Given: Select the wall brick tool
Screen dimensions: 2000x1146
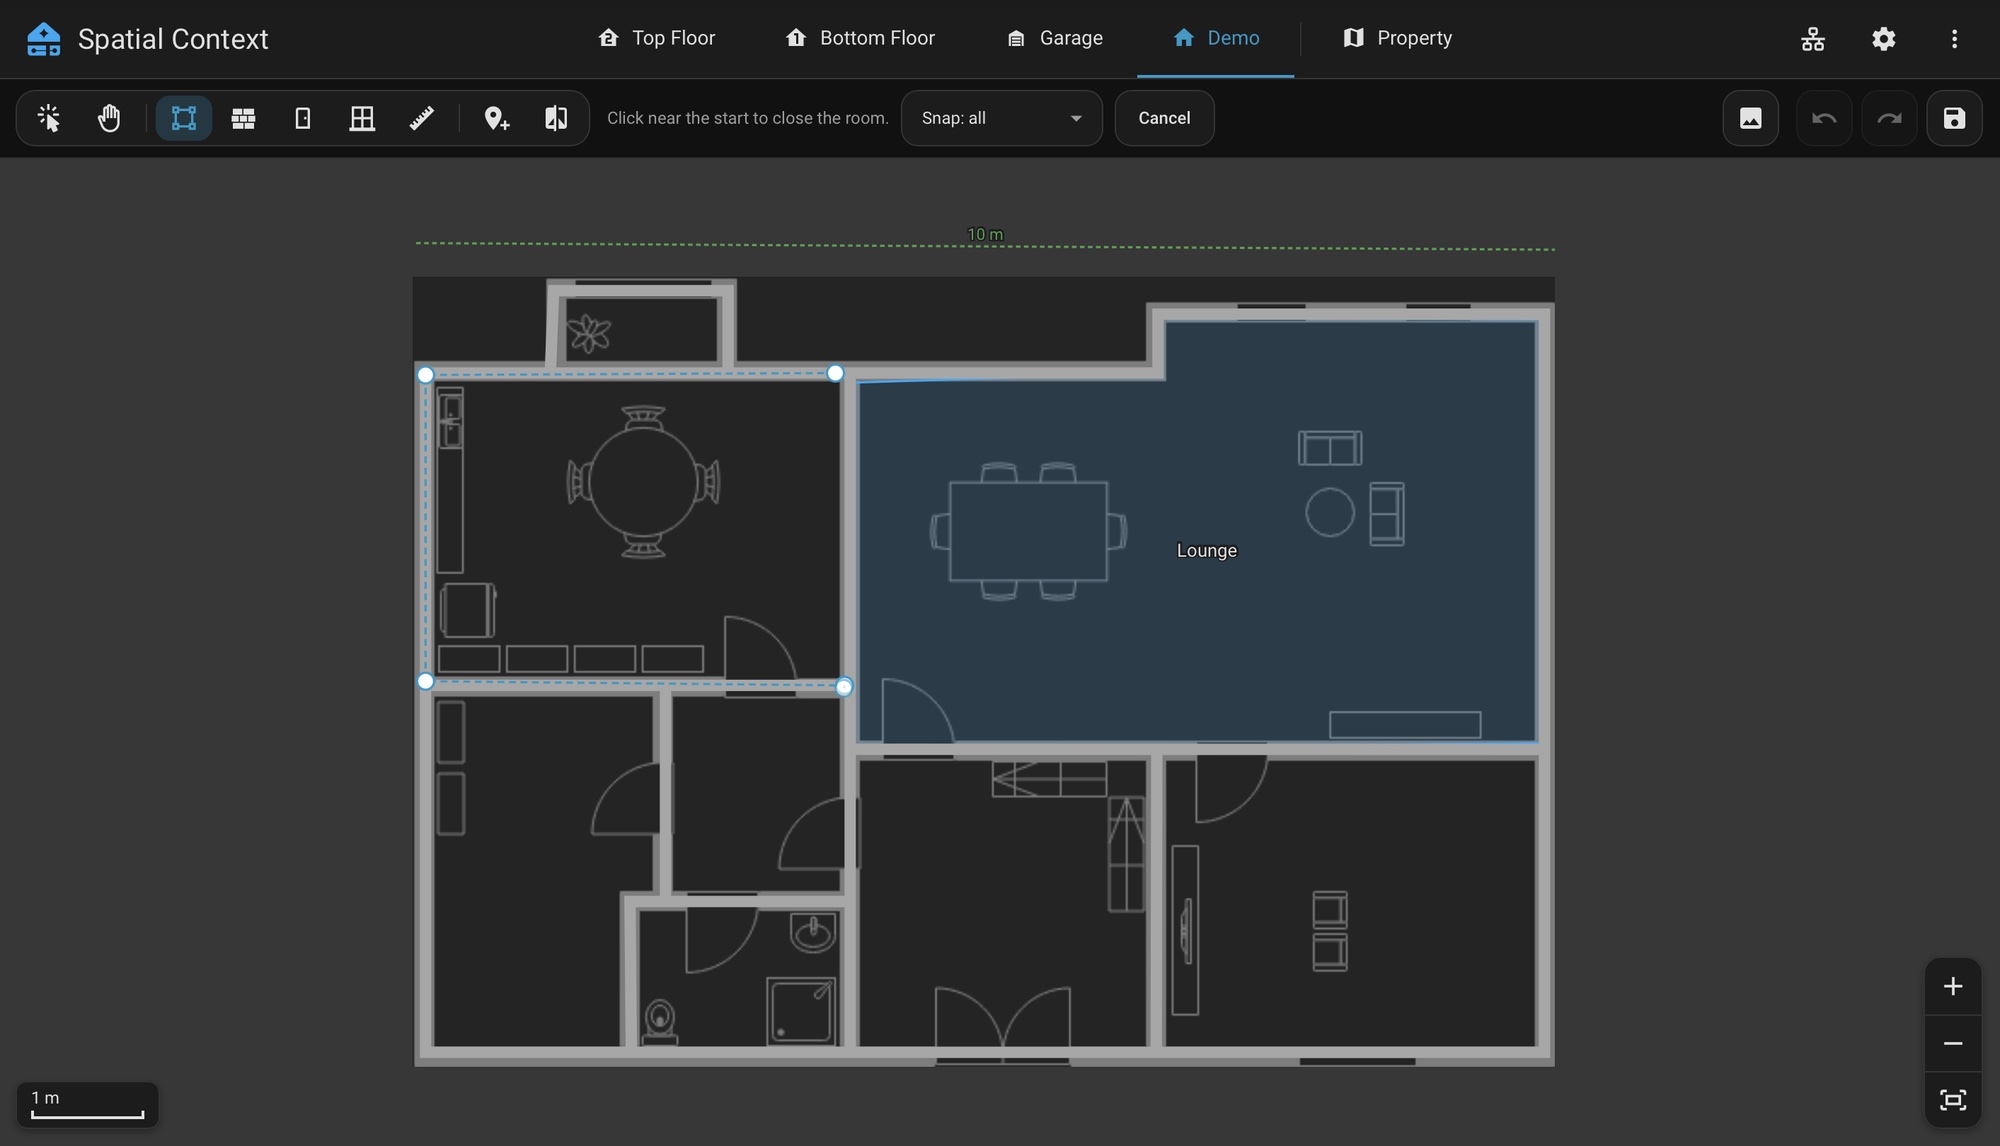Looking at the screenshot, I should (x=243, y=118).
